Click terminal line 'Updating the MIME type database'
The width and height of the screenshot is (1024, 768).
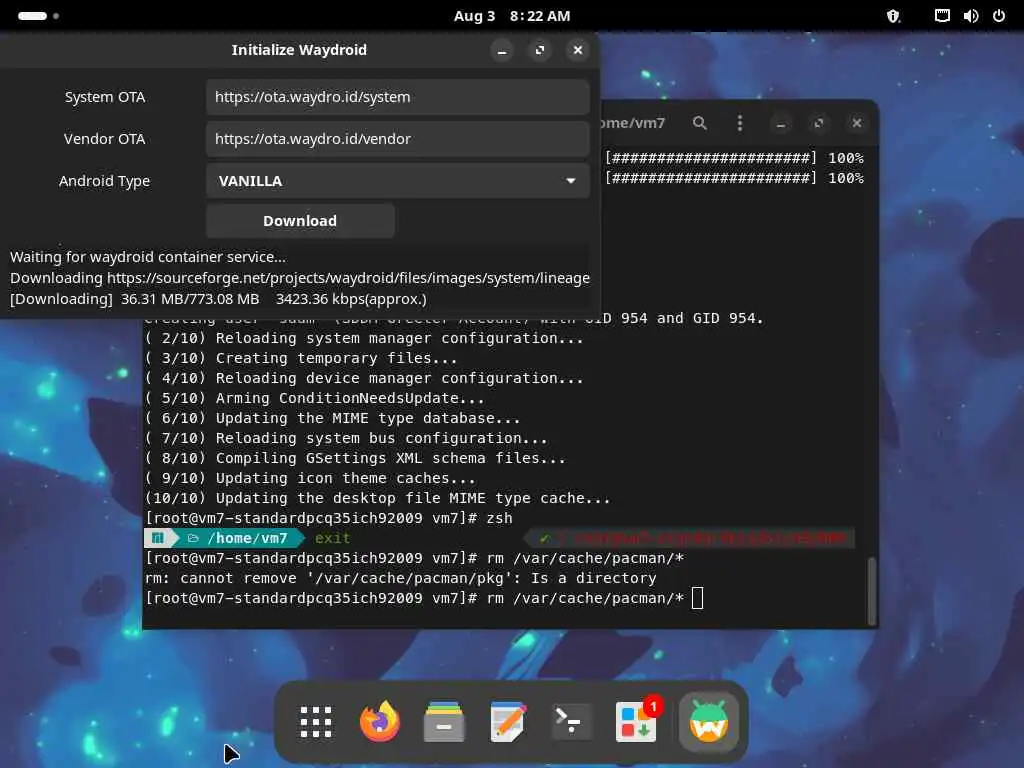(x=332, y=418)
